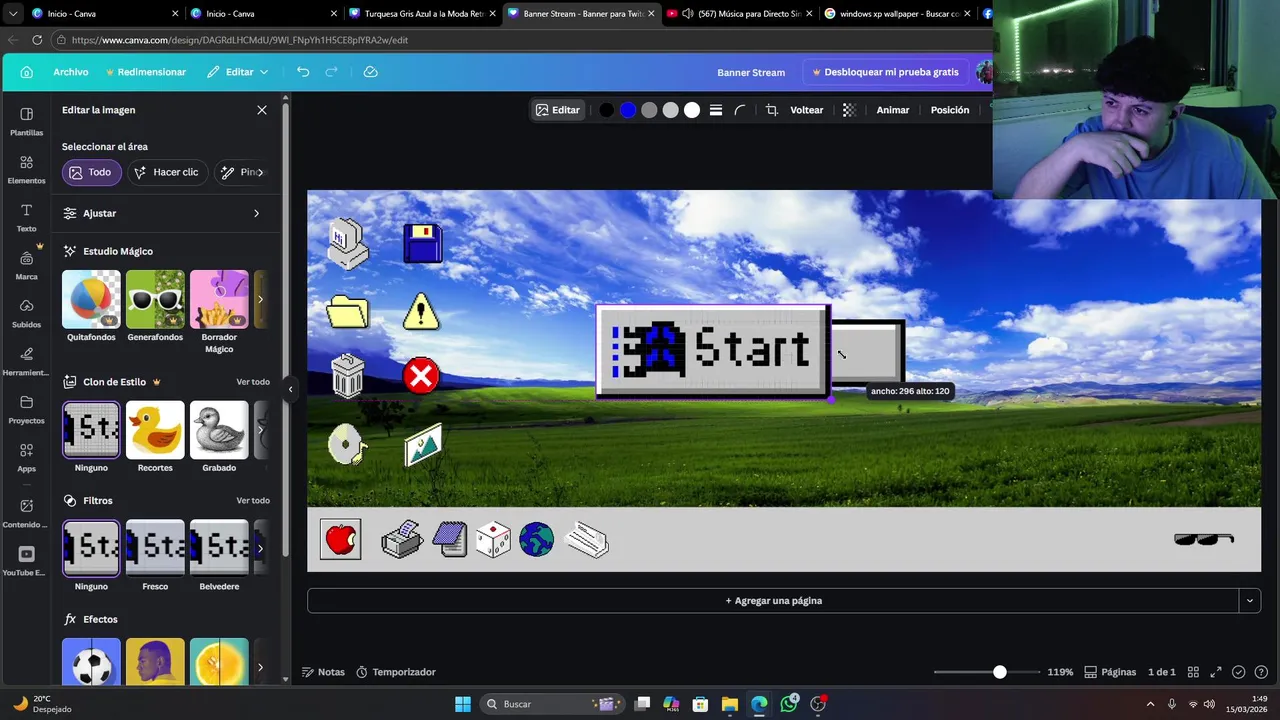Screen dimensions: 1280x720
Task: Select the Todo area option
Action: click(91, 172)
